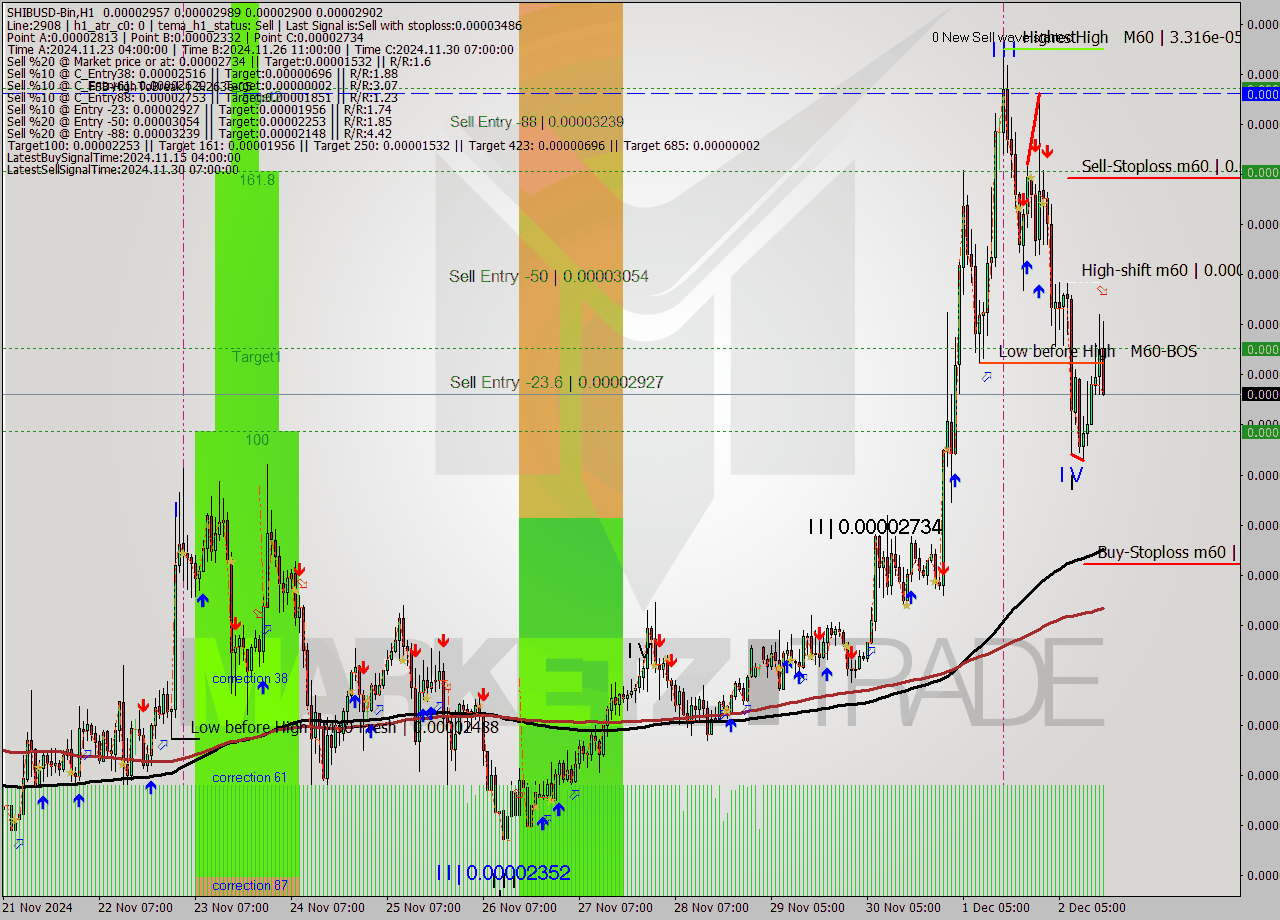Click the '27 Nov 07:00' time axis label
1280x920 pixels.
tap(615, 908)
